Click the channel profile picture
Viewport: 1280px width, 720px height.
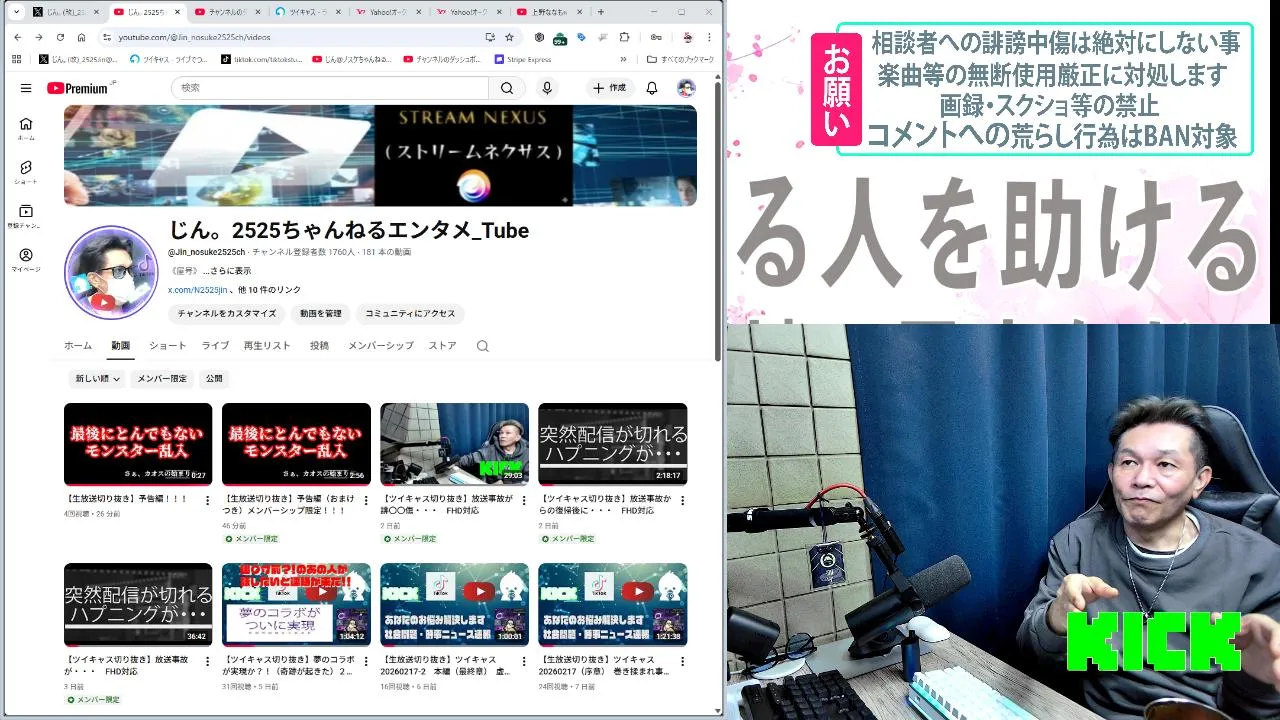[x=111, y=272]
